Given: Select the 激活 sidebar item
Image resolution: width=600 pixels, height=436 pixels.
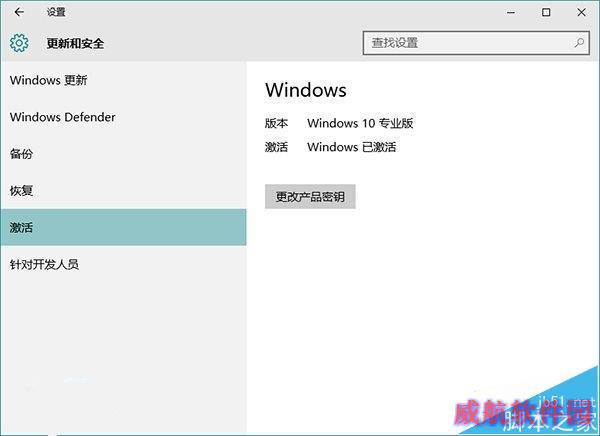Looking at the screenshot, I should (x=123, y=227).
